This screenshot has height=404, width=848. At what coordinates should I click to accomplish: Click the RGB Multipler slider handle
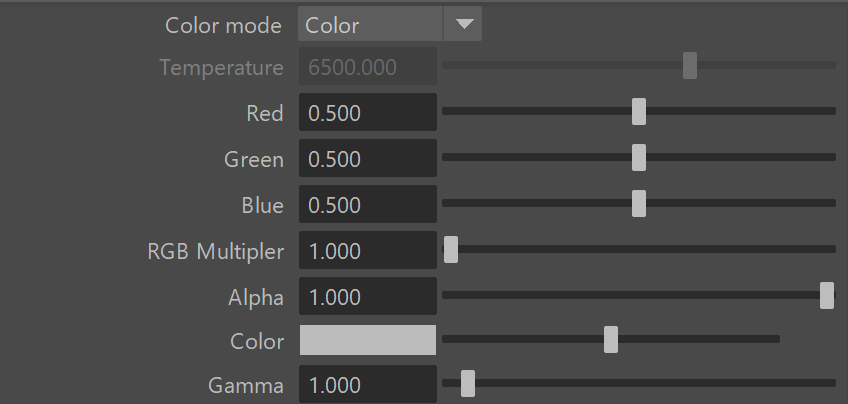tap(451, 249)
